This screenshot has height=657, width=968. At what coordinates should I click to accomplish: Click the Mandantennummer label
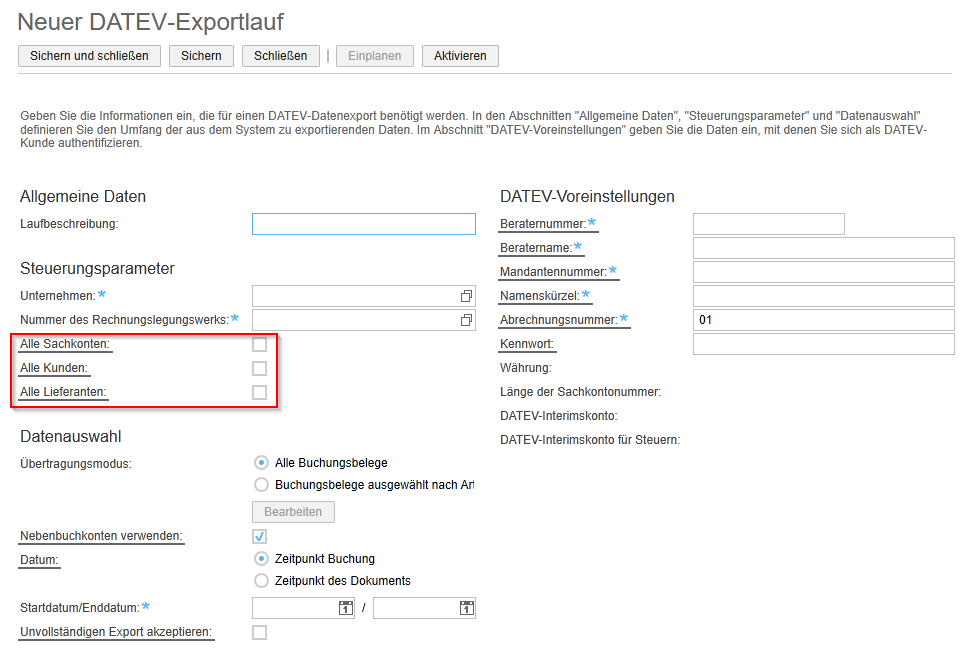click(554, 272)
